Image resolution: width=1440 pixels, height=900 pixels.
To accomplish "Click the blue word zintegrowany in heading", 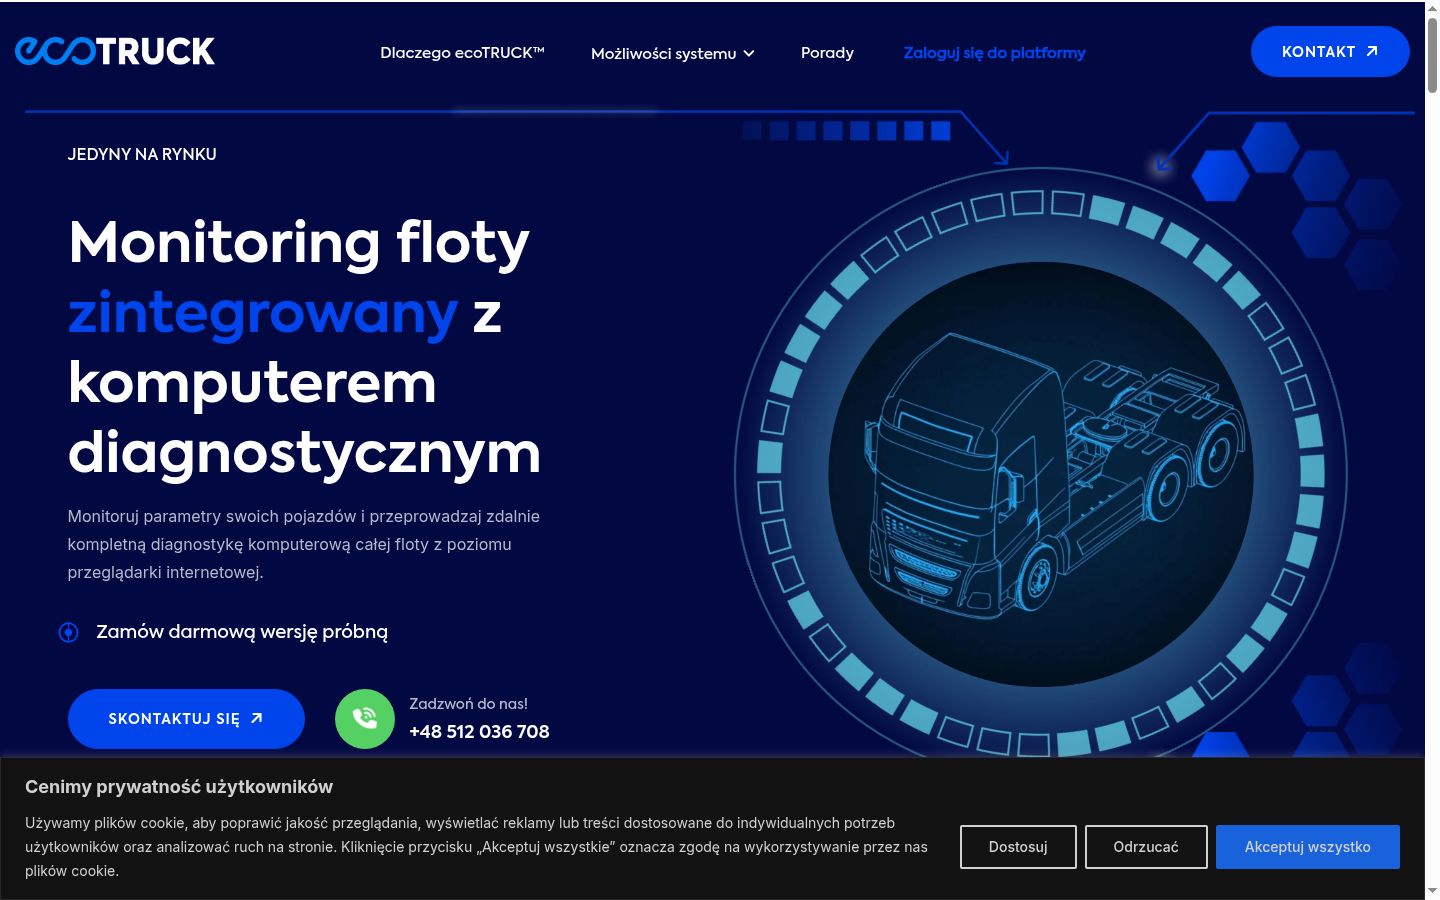I will 263,313.
